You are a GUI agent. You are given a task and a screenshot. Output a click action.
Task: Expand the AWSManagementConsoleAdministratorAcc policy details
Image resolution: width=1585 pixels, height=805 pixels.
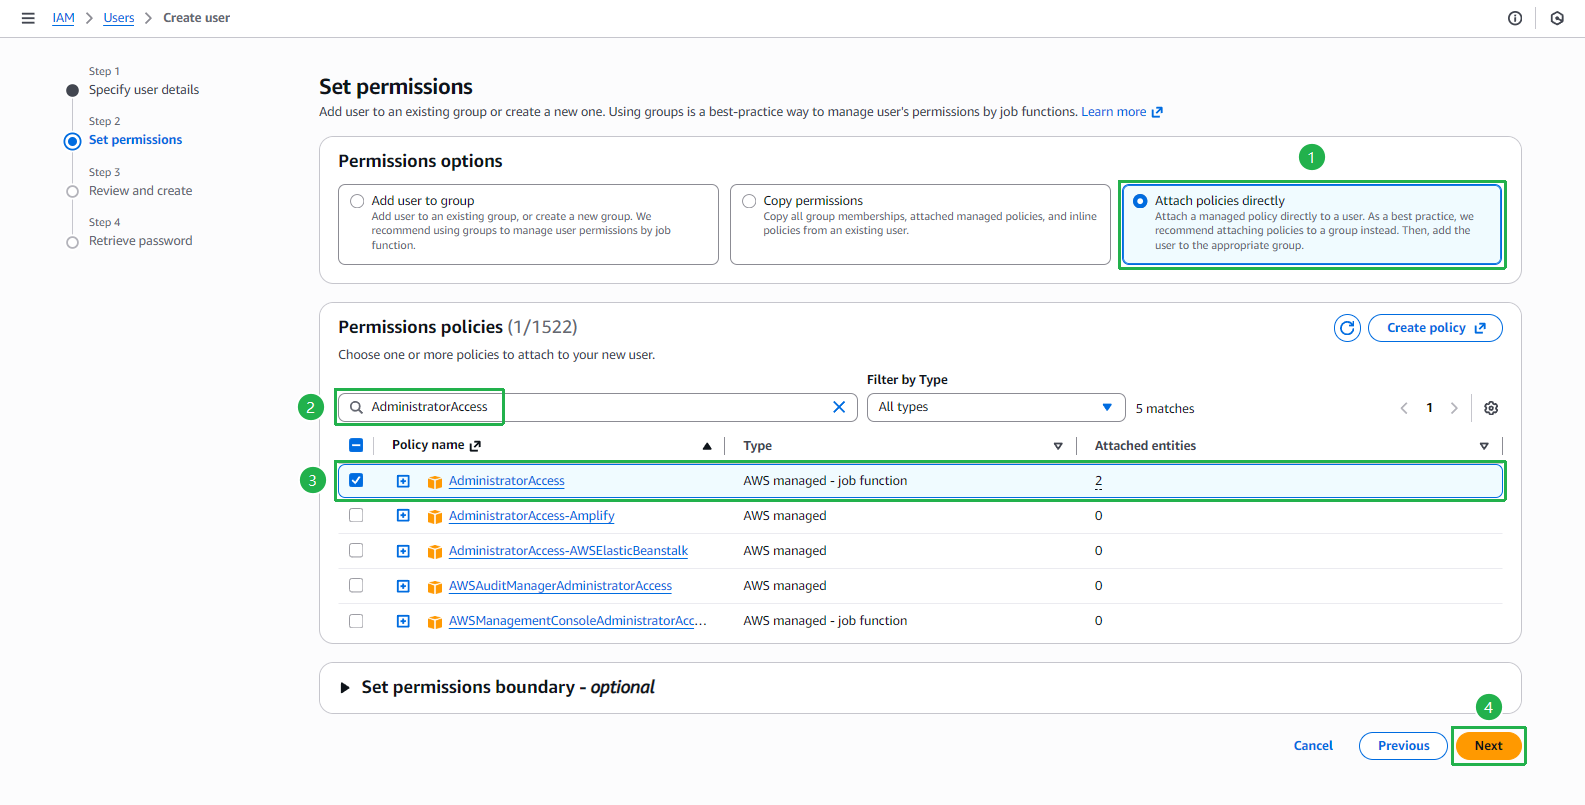click(x=403, y=621)
